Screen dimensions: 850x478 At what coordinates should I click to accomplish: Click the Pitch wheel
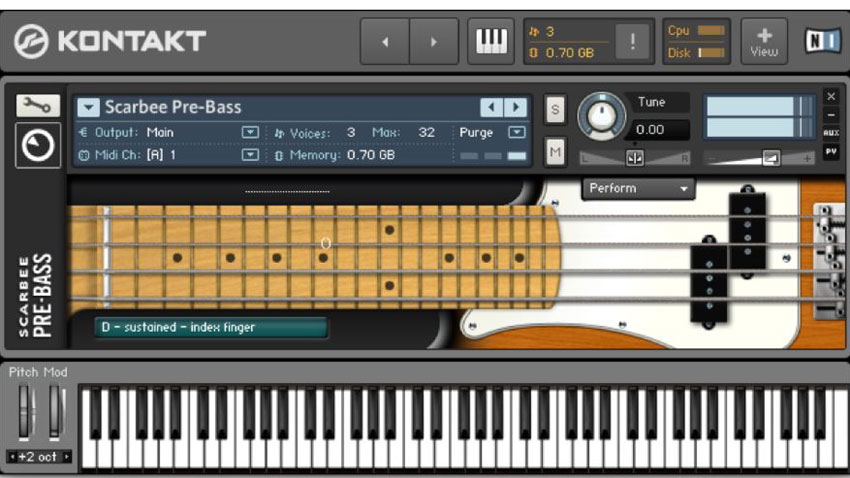click(x=24, y=412)
